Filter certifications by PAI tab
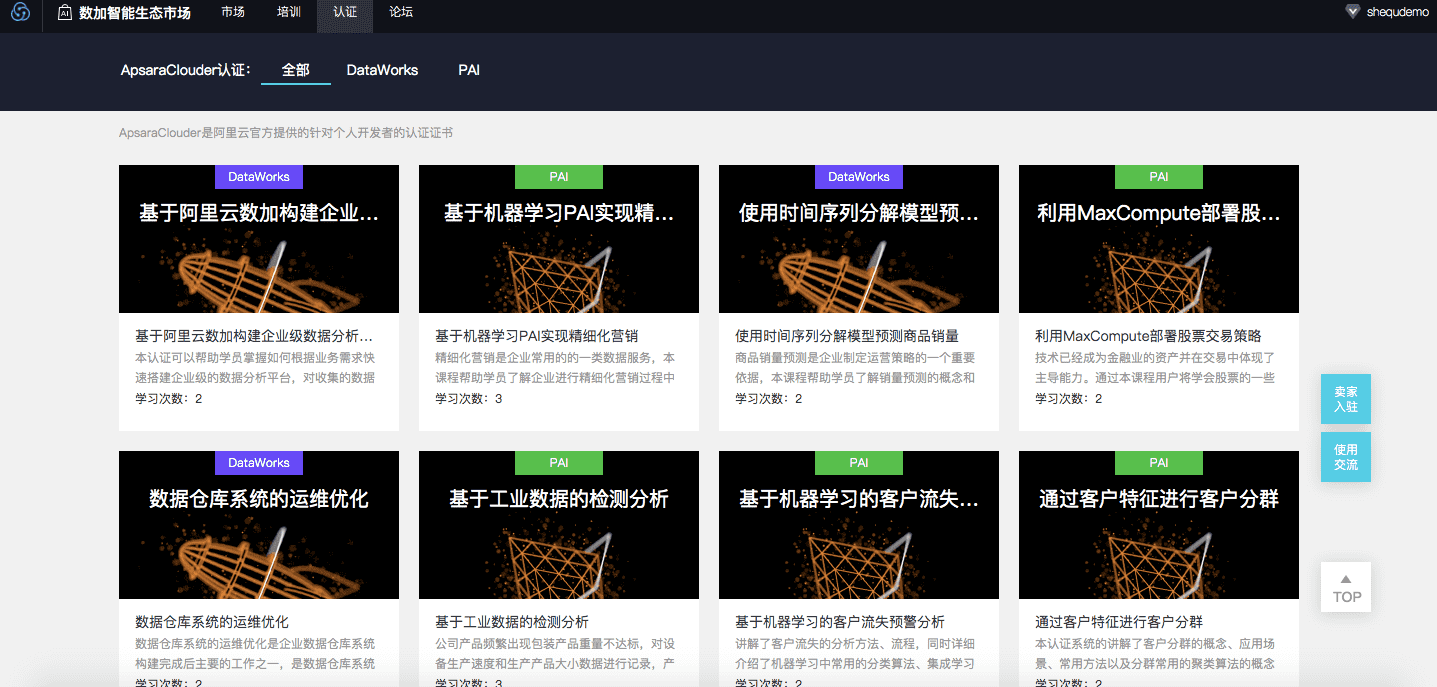This screenshot has height=687, width=1437. coord(469,70)
